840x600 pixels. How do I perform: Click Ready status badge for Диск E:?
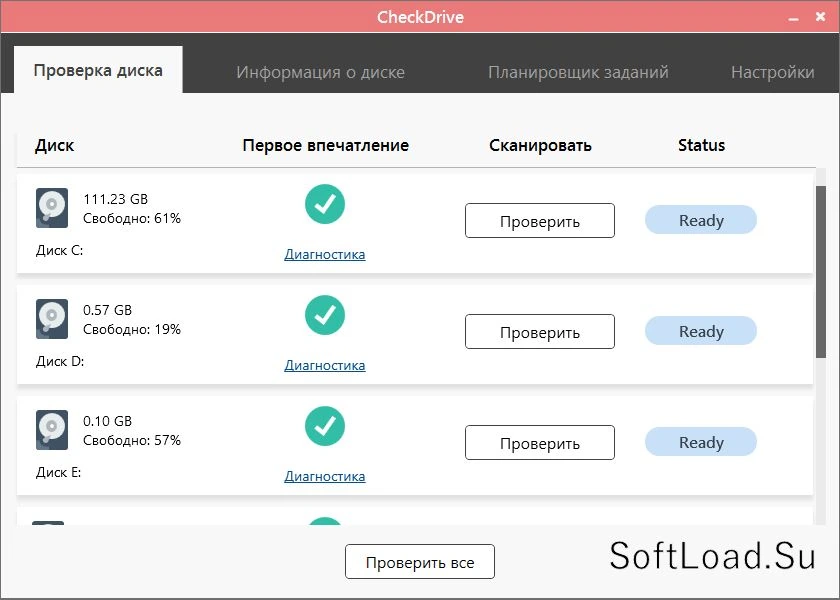(x=701, y=441)
